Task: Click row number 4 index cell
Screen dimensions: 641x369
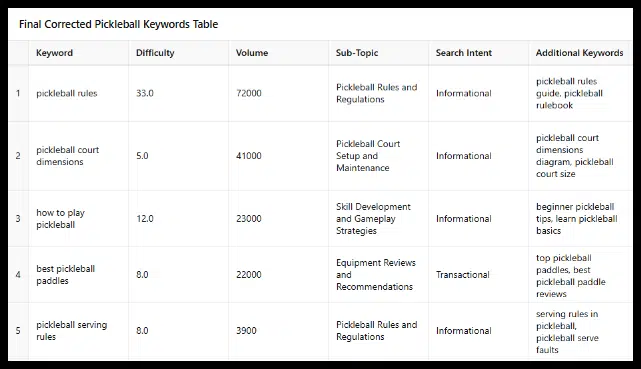Action: click(x=18, y=275)
